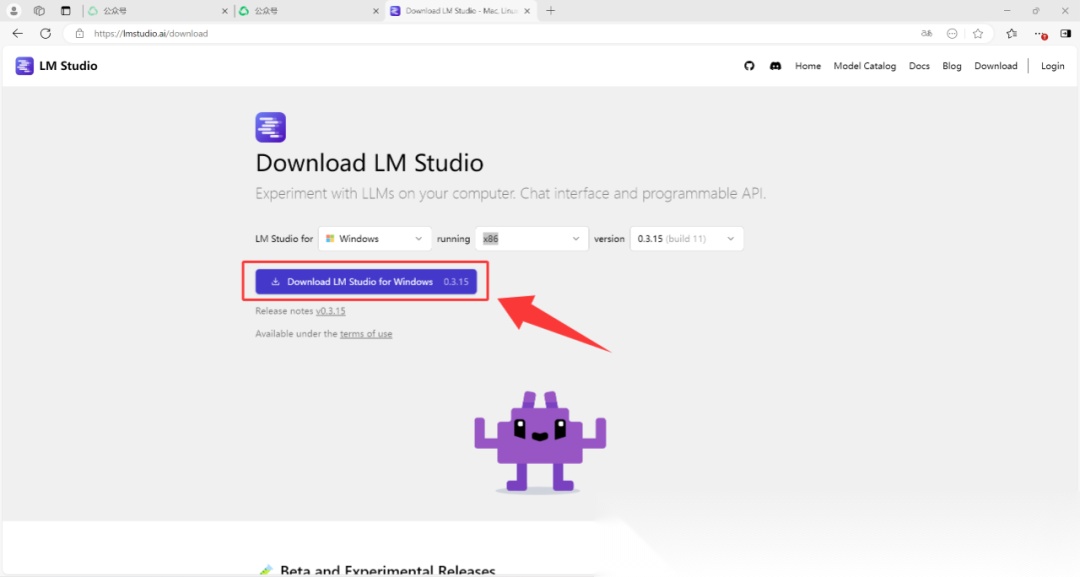The width and height of the screenshot is (1080, 577).
Task: Close the browser window
Action: (x=1065, y=10)
